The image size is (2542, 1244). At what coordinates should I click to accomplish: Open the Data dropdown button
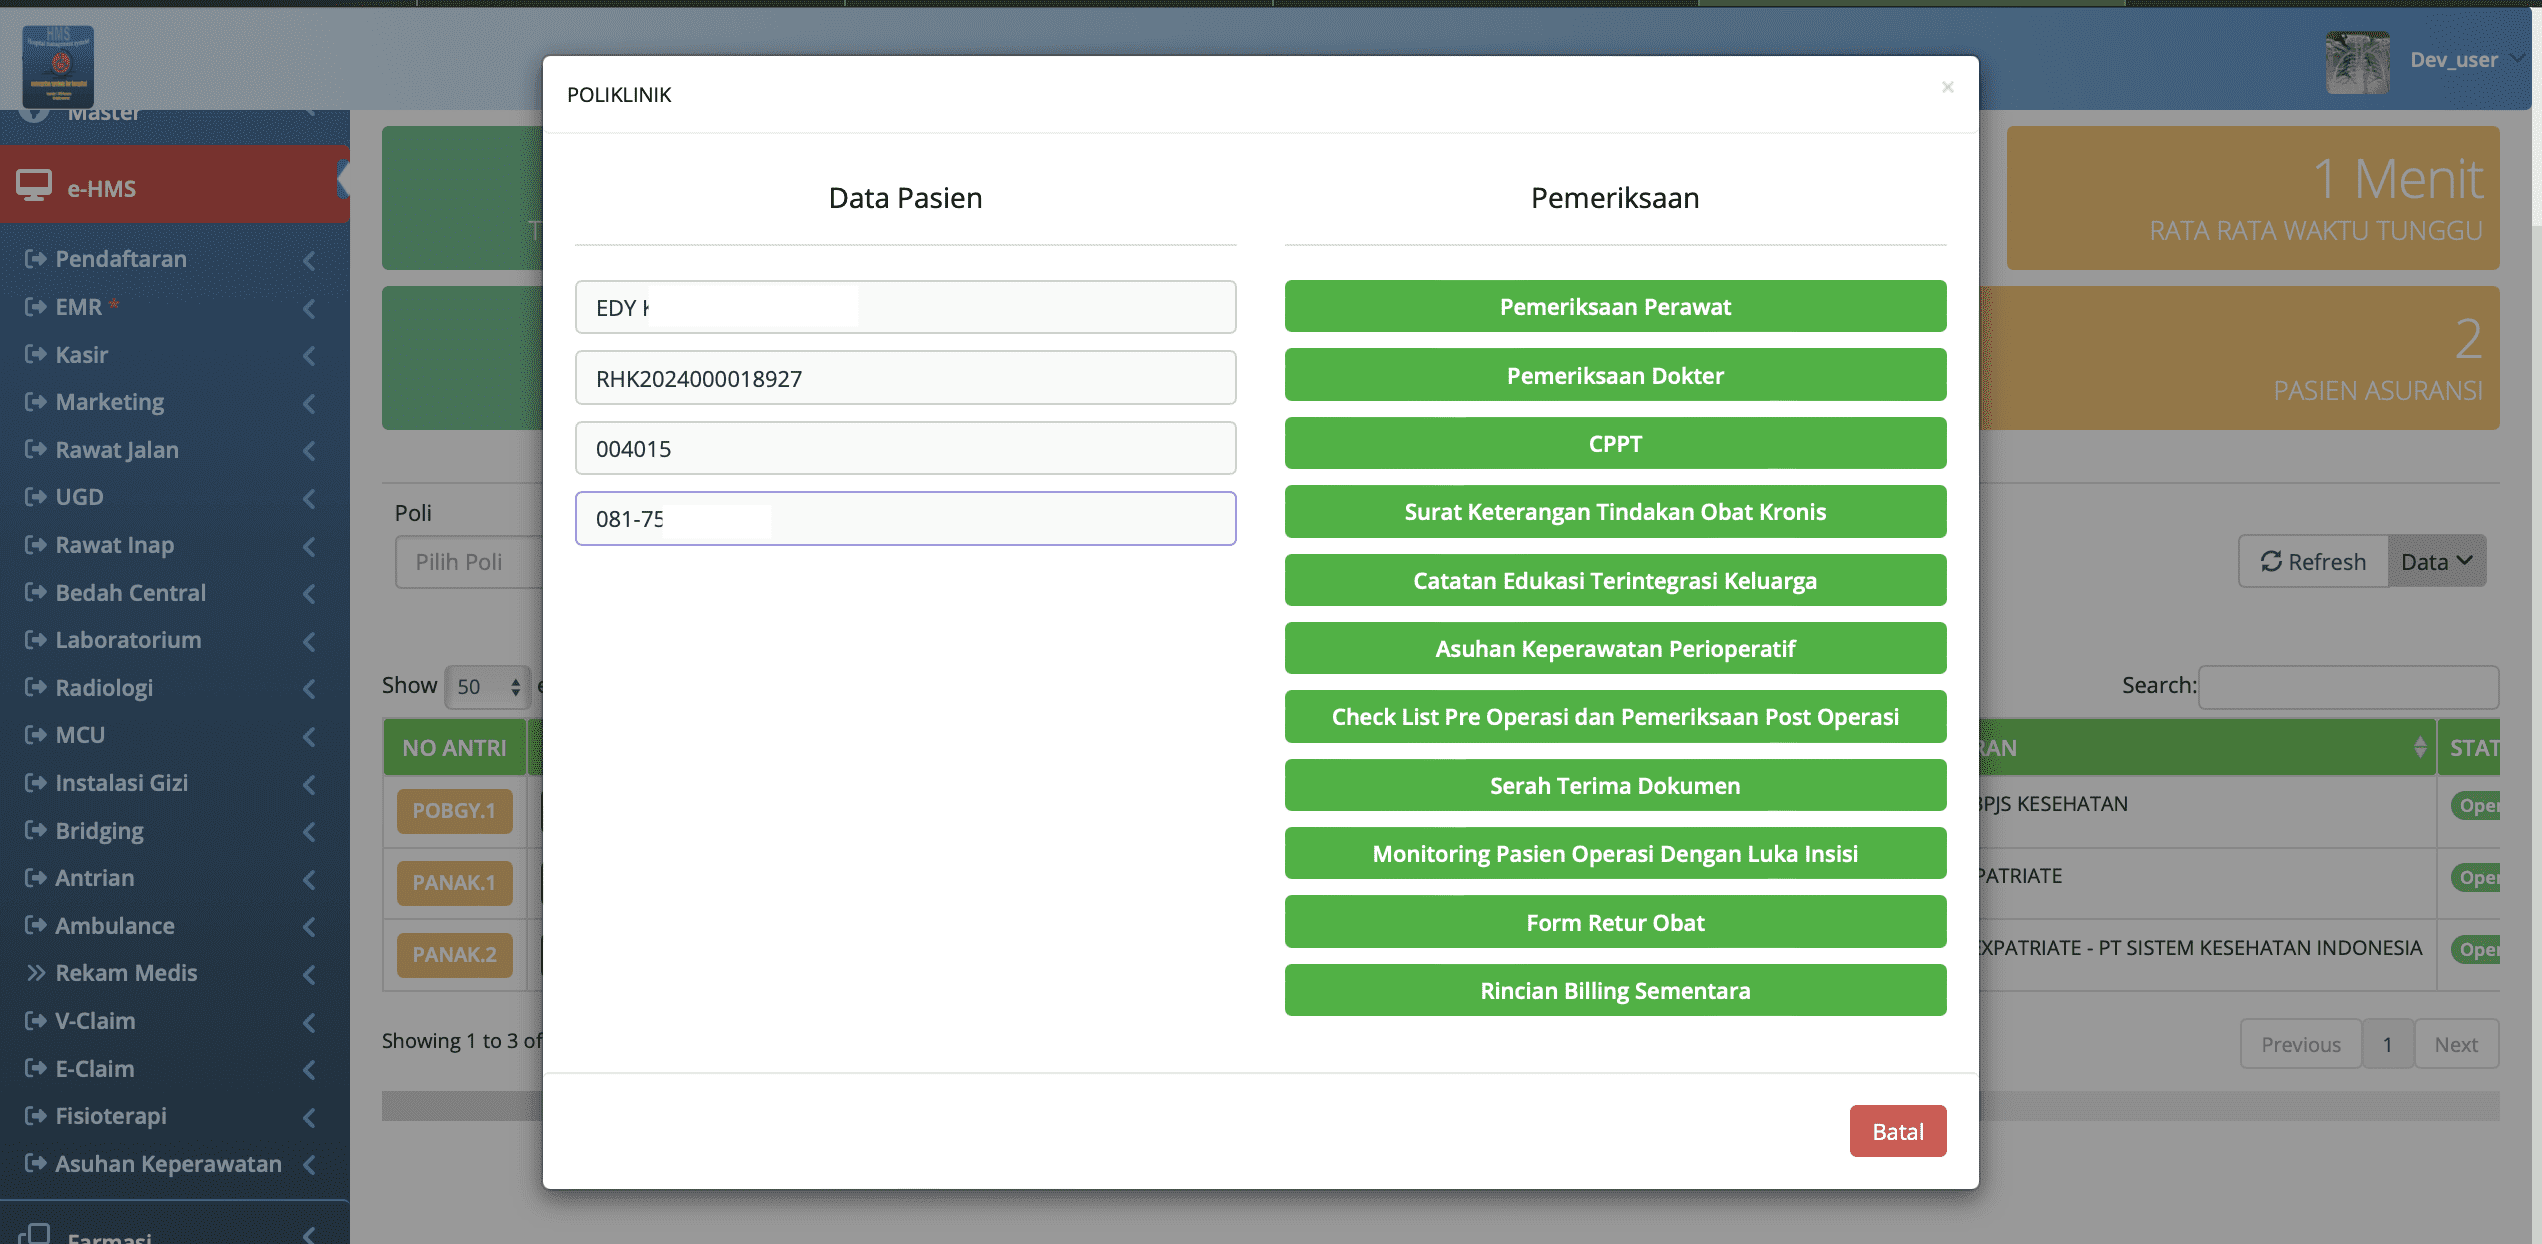pyautogui.click(x=2436, y=561)
